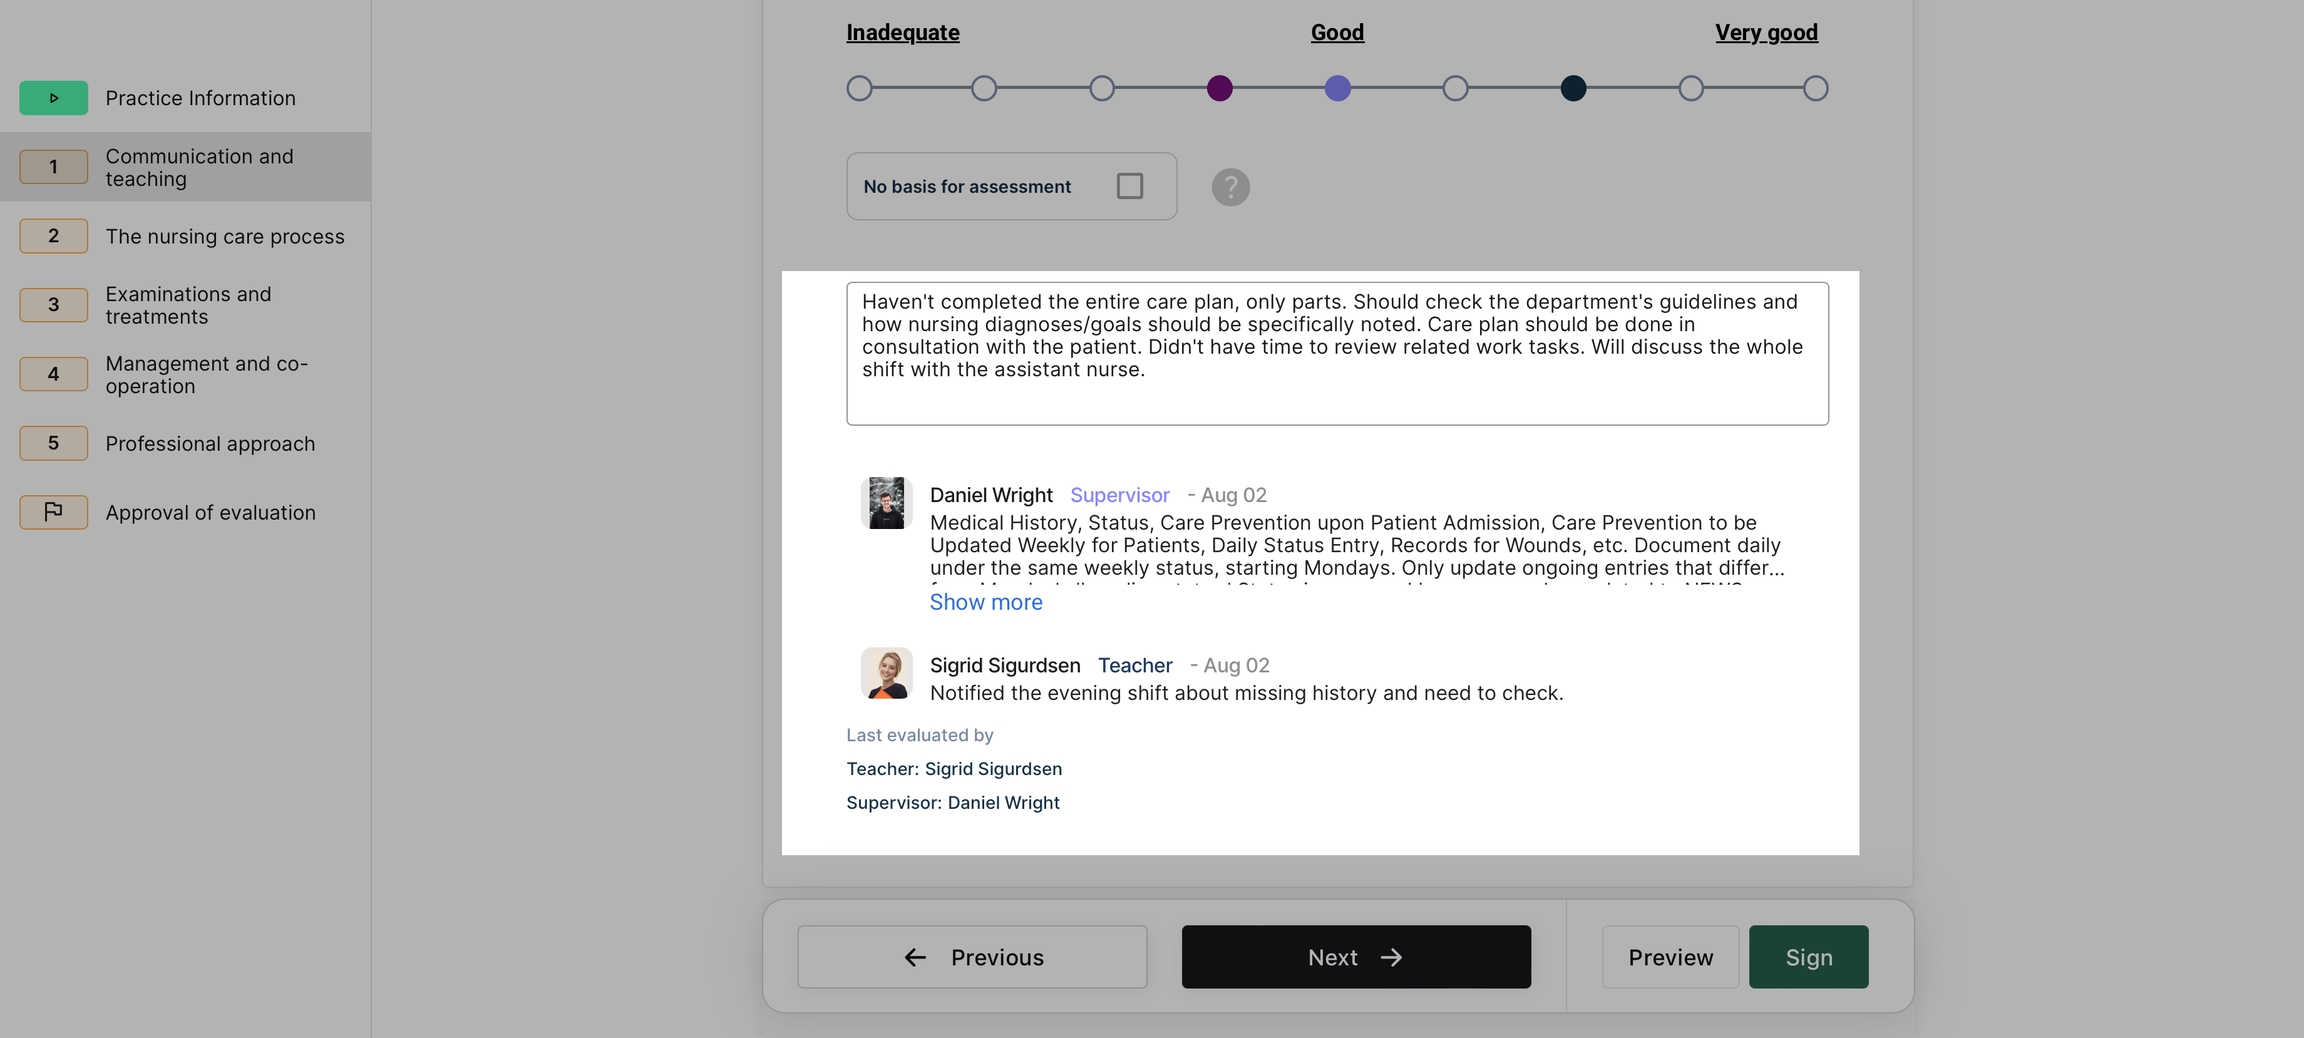Select the dark purple filled rating dot
Screen dimensions: 2304x1038
(1219, 89)
